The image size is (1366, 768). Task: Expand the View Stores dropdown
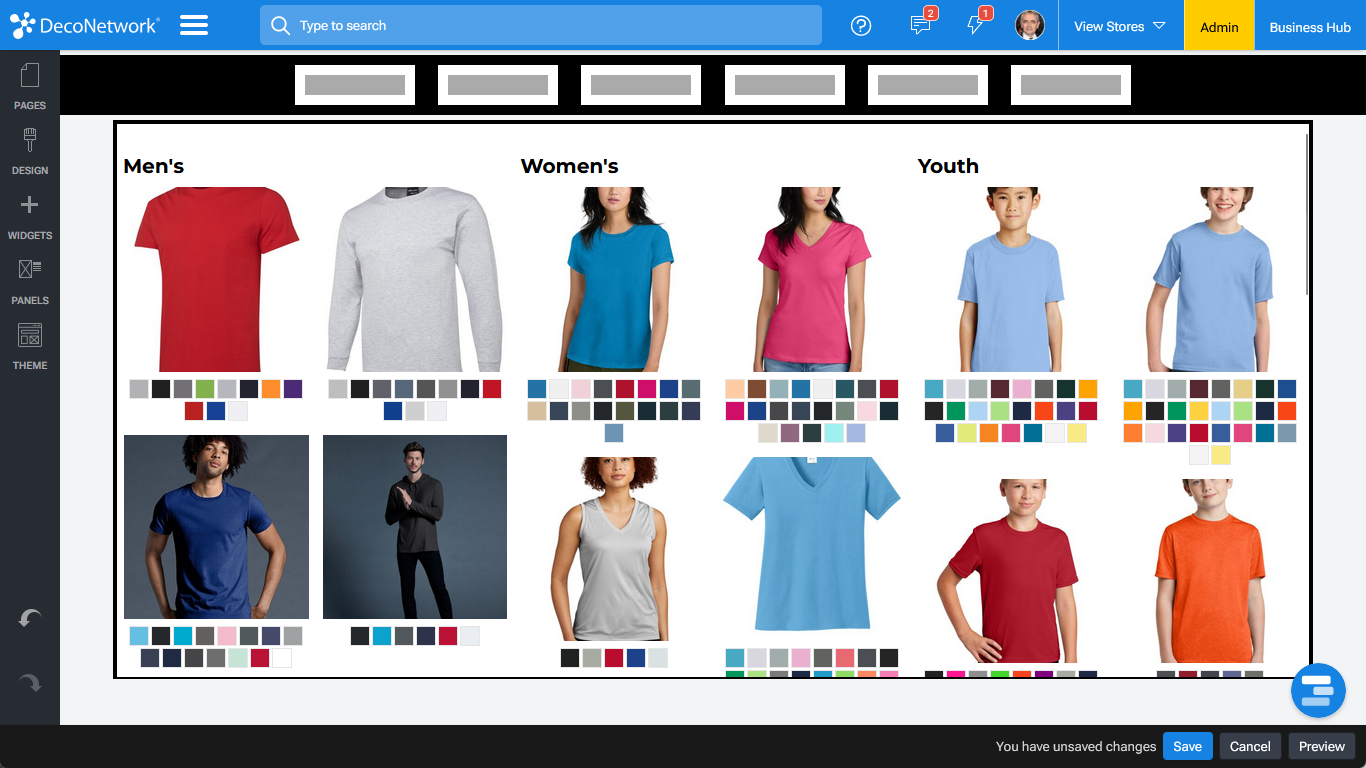[1119, 26]
